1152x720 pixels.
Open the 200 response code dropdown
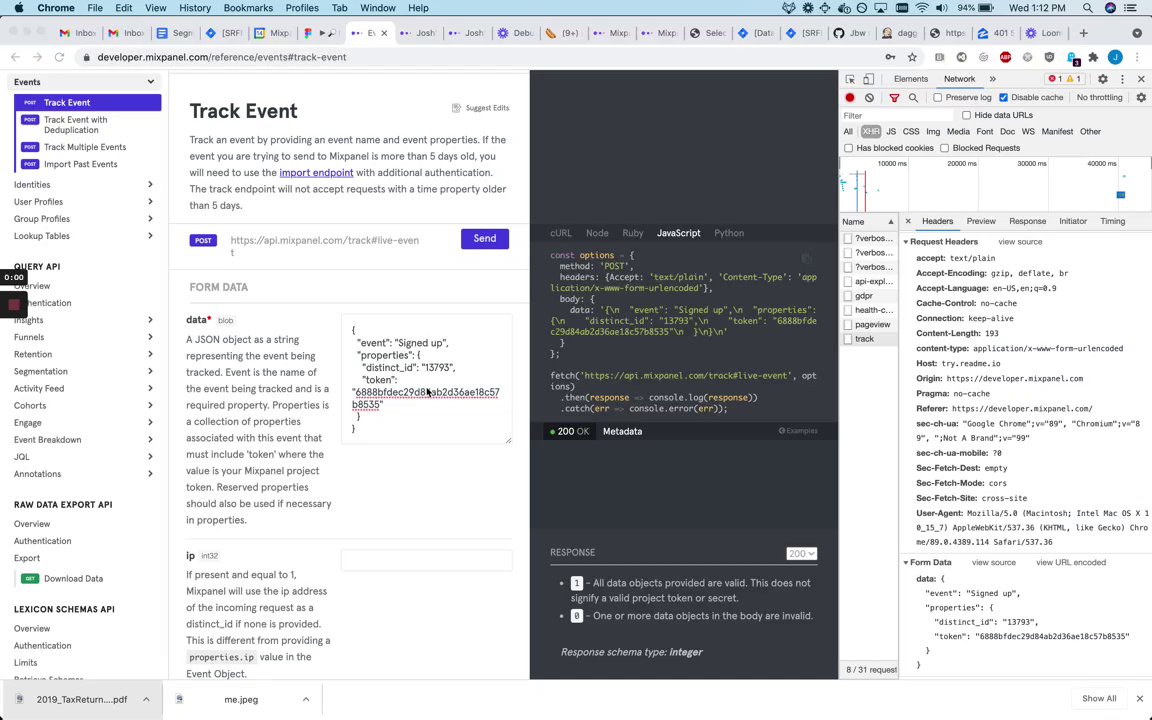[x=802, y=554]
